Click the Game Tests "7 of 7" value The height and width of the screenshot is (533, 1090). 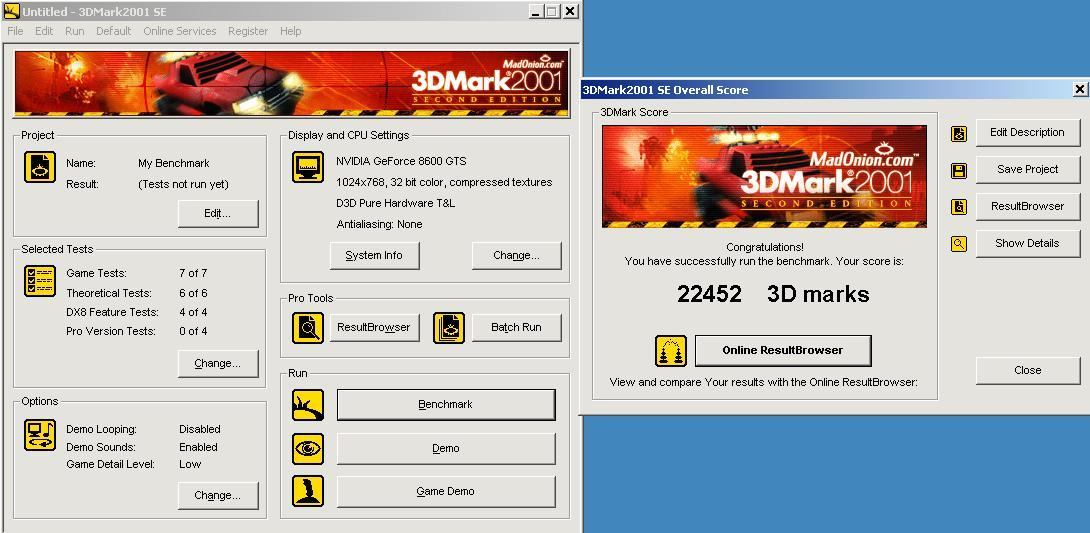(x=193, y=274)
